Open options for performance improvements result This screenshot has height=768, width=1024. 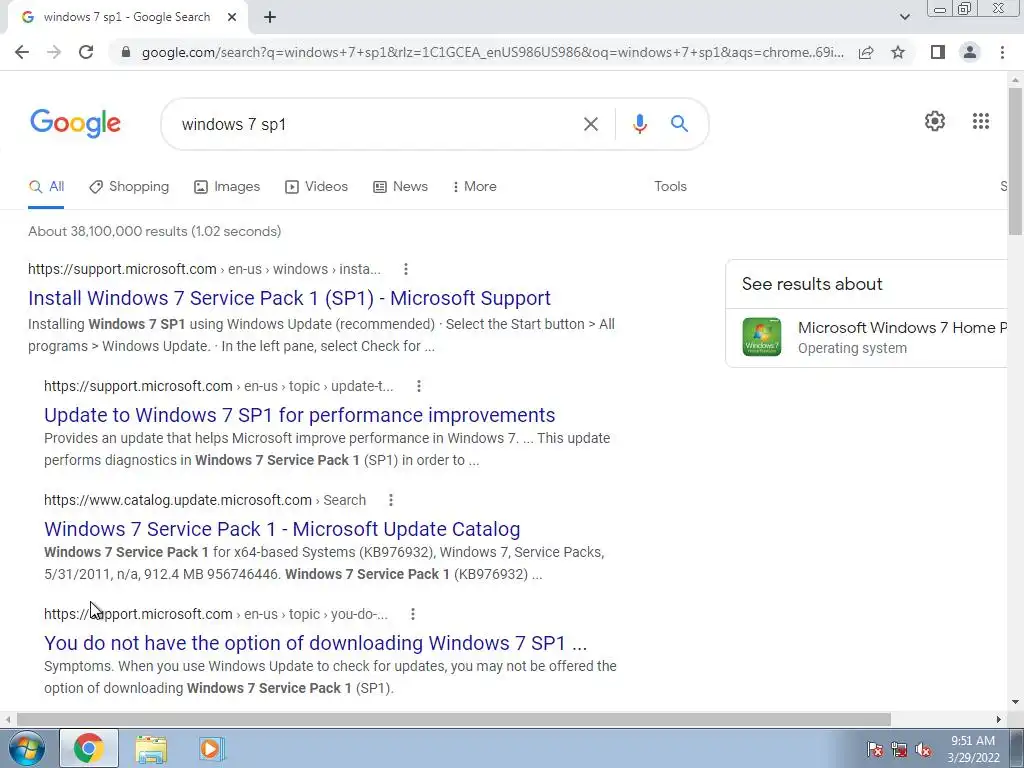point(419,386)
